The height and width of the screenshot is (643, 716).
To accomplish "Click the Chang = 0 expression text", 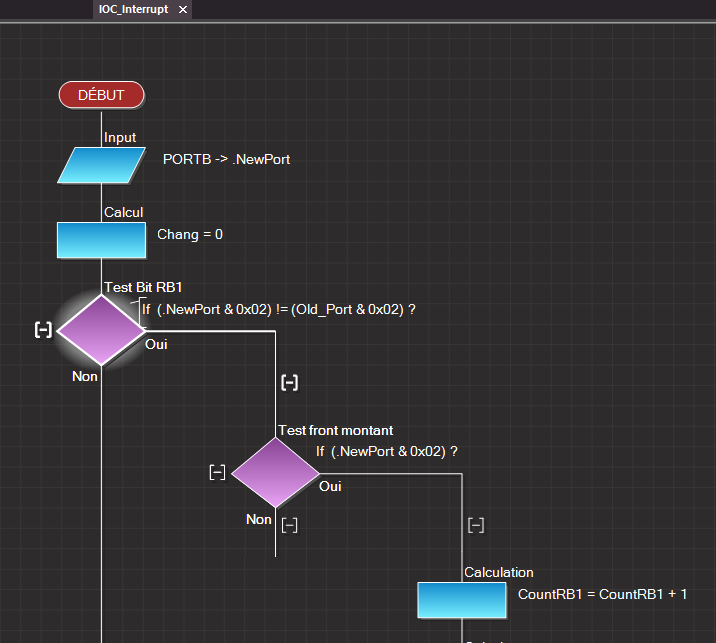I will [x=190, y=234].
